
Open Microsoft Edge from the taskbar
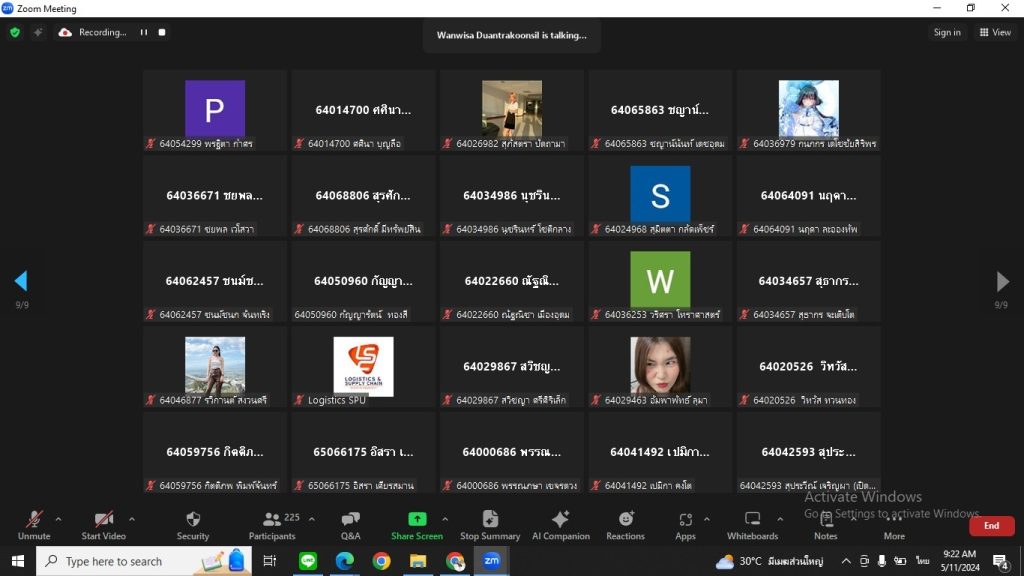(x=345, y=561)
